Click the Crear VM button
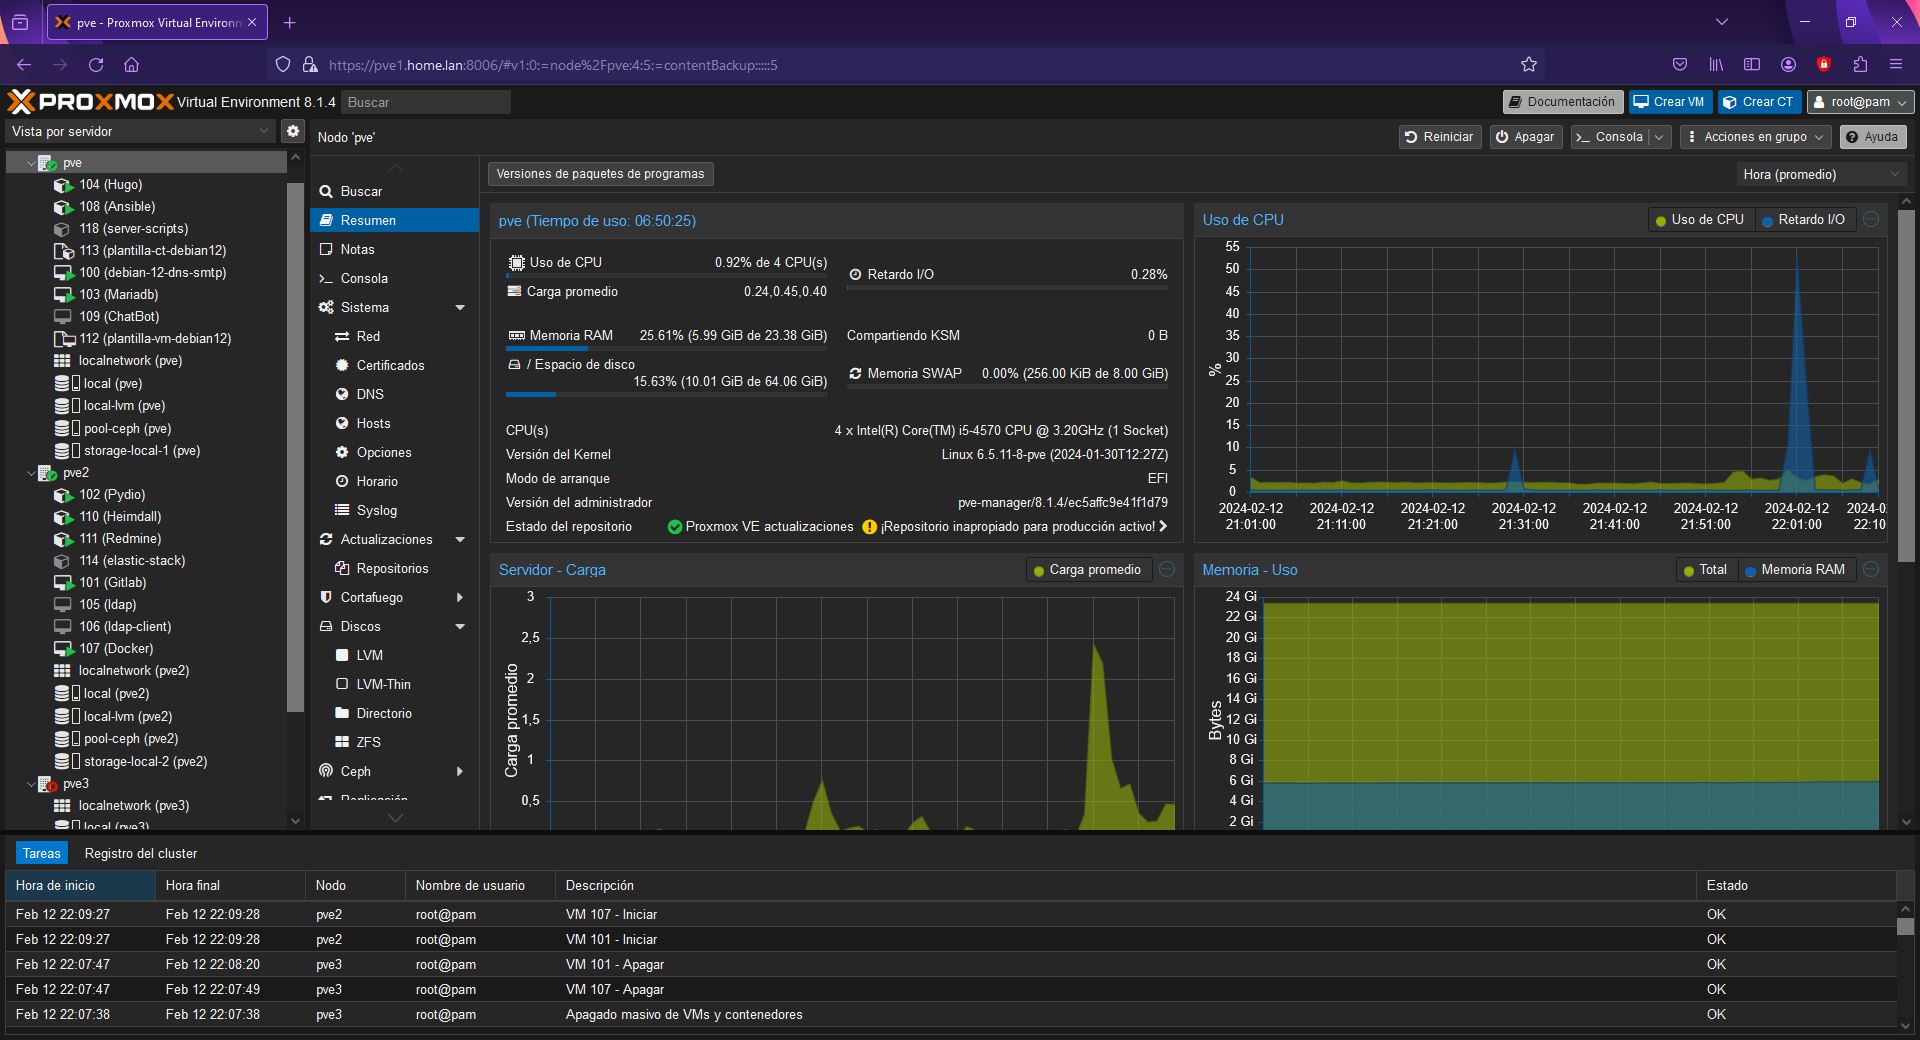1920x1040 pixels. tap(1669, 102)
